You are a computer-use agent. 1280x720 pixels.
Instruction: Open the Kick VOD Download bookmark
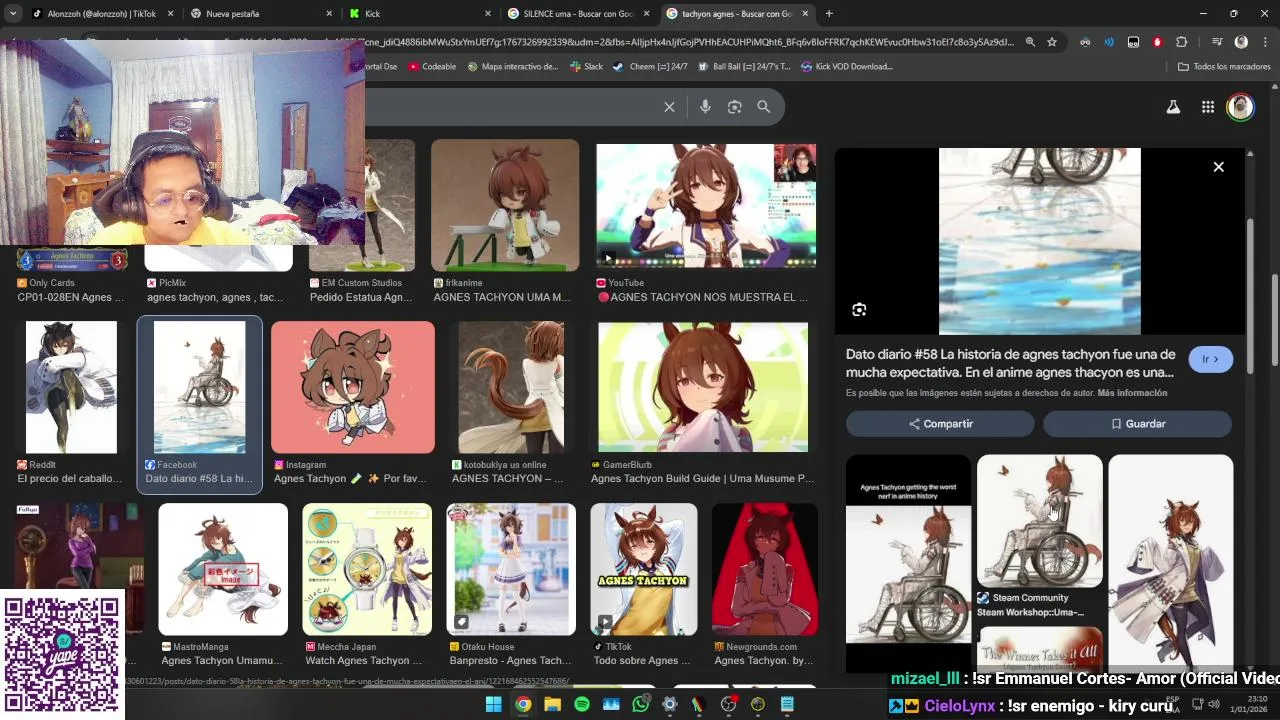coord(845,67)
